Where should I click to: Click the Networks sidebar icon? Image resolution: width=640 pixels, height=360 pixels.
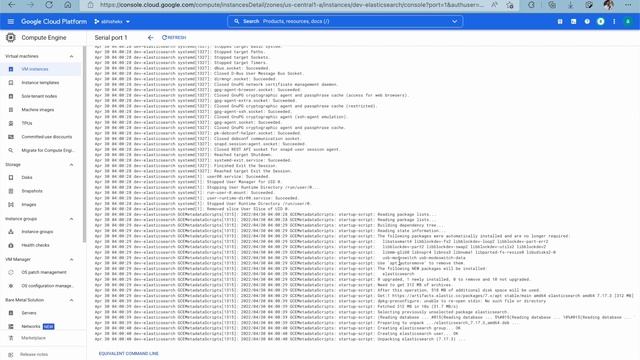11,327
